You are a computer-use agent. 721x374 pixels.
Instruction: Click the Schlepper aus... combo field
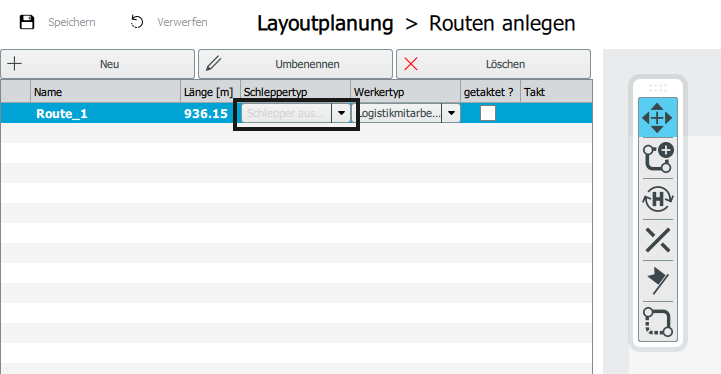[x=286, y=113]
